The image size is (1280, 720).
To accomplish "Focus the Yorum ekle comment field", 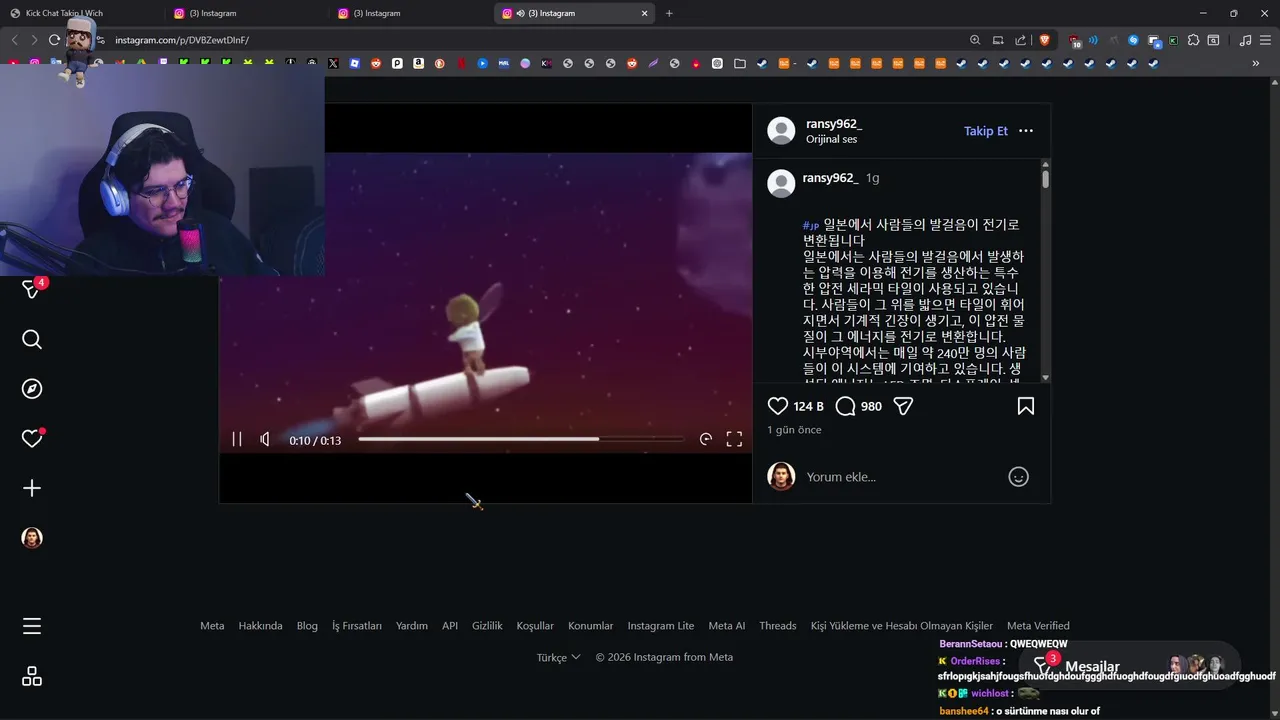I will [900, 477].
